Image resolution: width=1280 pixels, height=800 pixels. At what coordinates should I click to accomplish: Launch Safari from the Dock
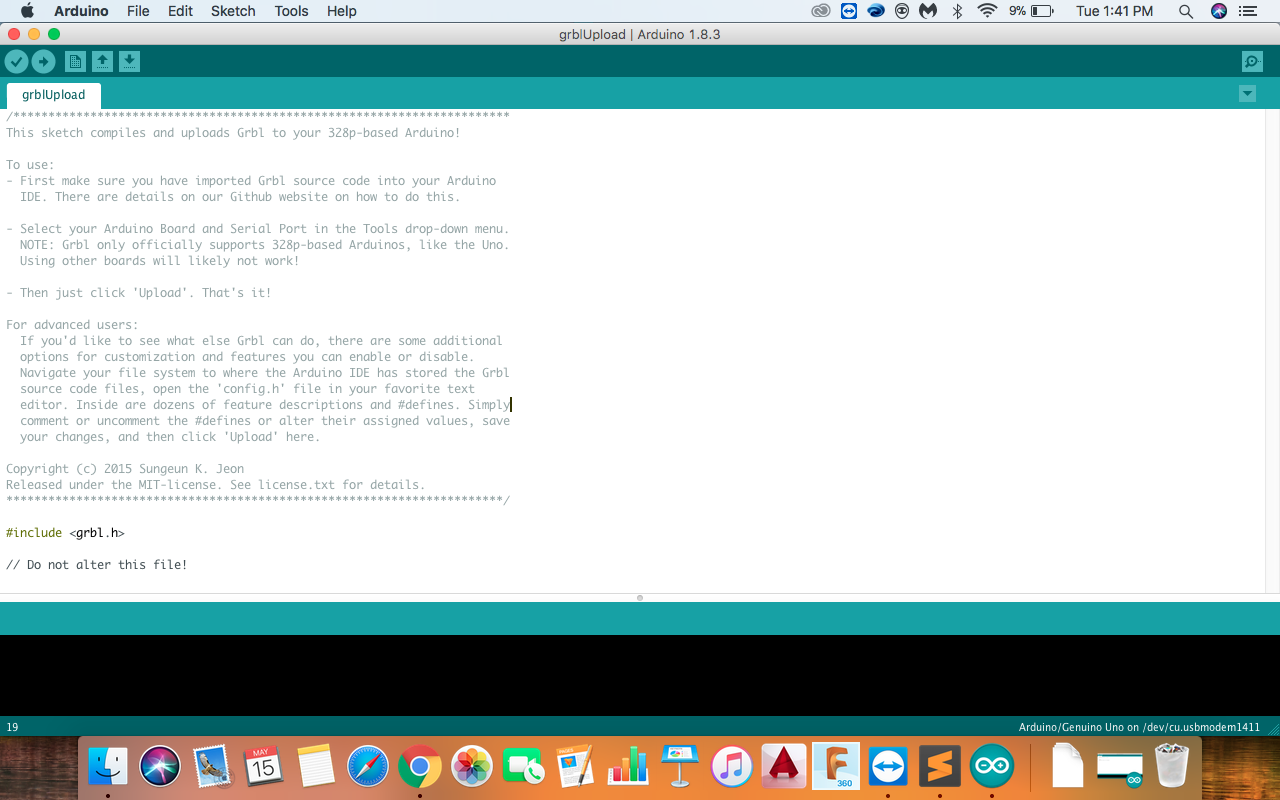(368, 767)
